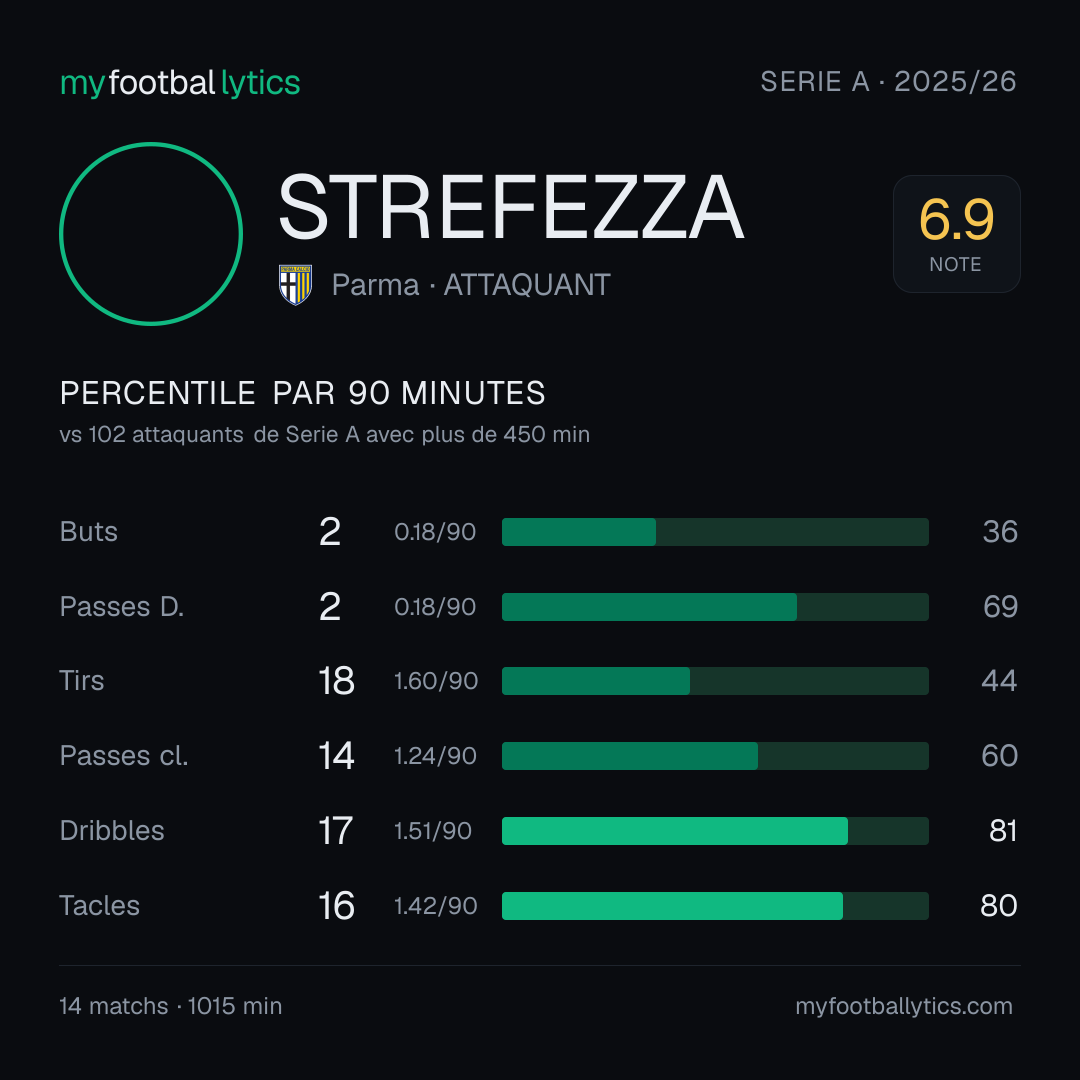Click the Tirs percentile bar

pyautogui.click(x=715, y=681)
